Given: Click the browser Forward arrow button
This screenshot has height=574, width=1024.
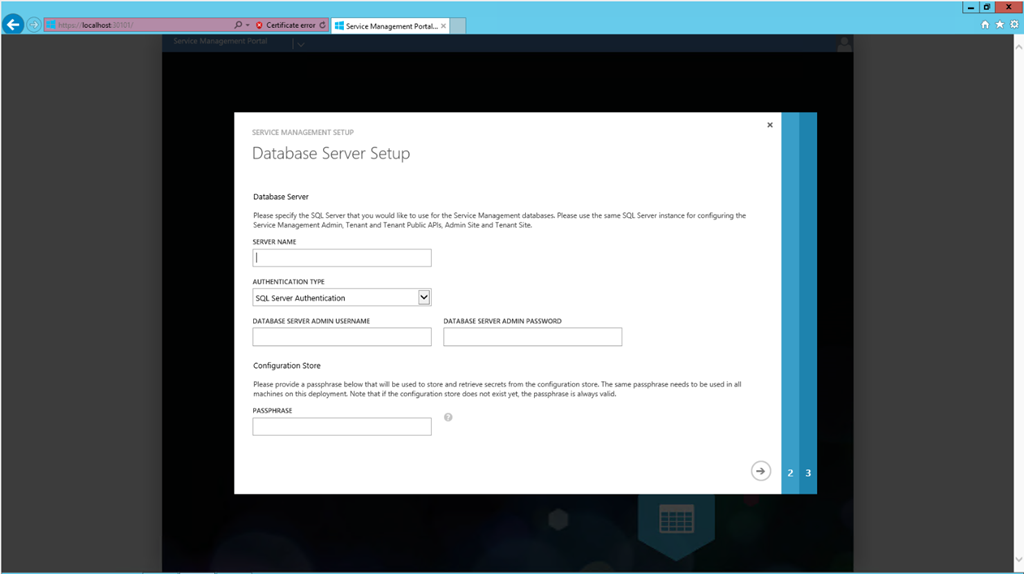Looking at the screenshot, I should click(x=34, y=25).
